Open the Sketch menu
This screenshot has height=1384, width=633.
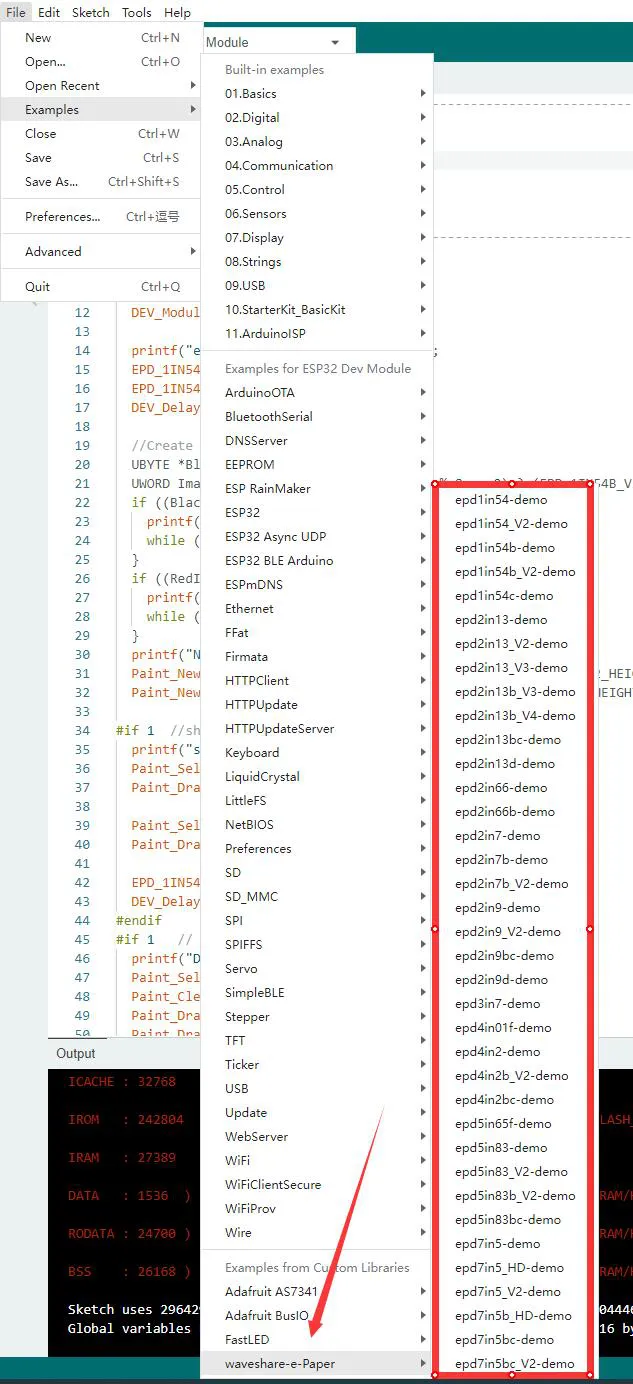click(x=91, y=12)
